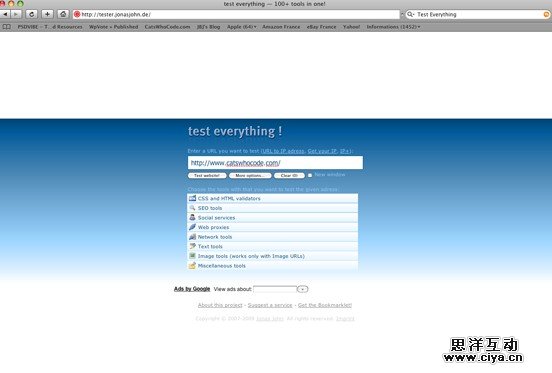The image size is (552, 373).
Task: Reload the page with the refresh icon
Action: [x=31, y=14]
